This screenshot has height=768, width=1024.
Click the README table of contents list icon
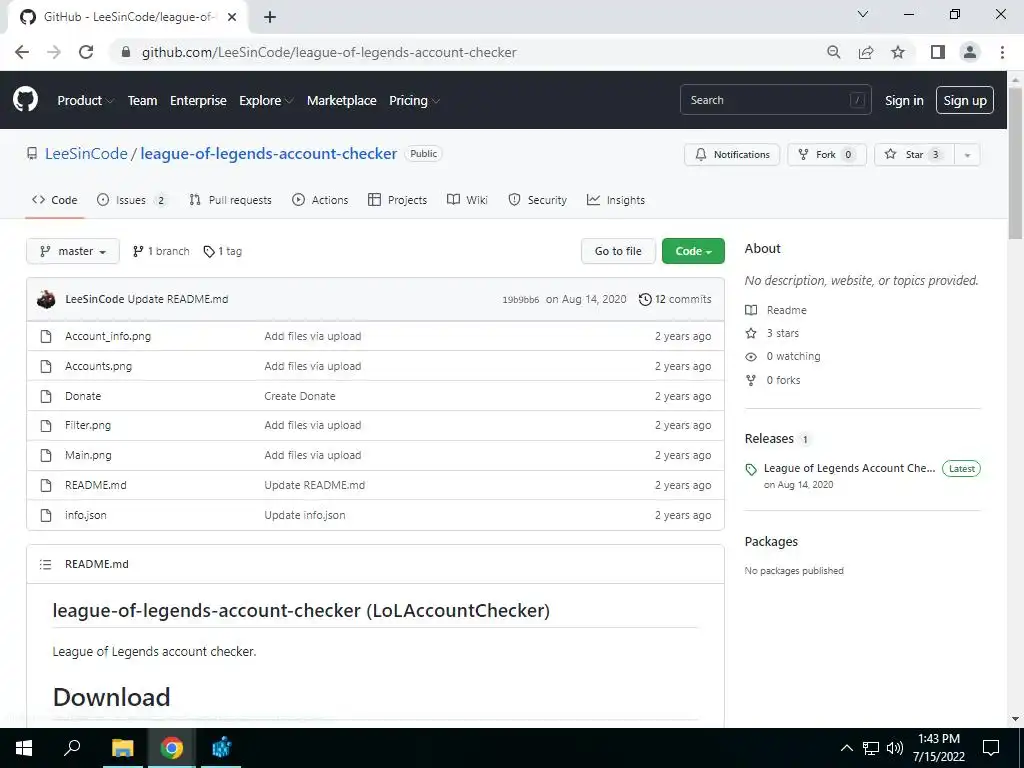point(45,564)
